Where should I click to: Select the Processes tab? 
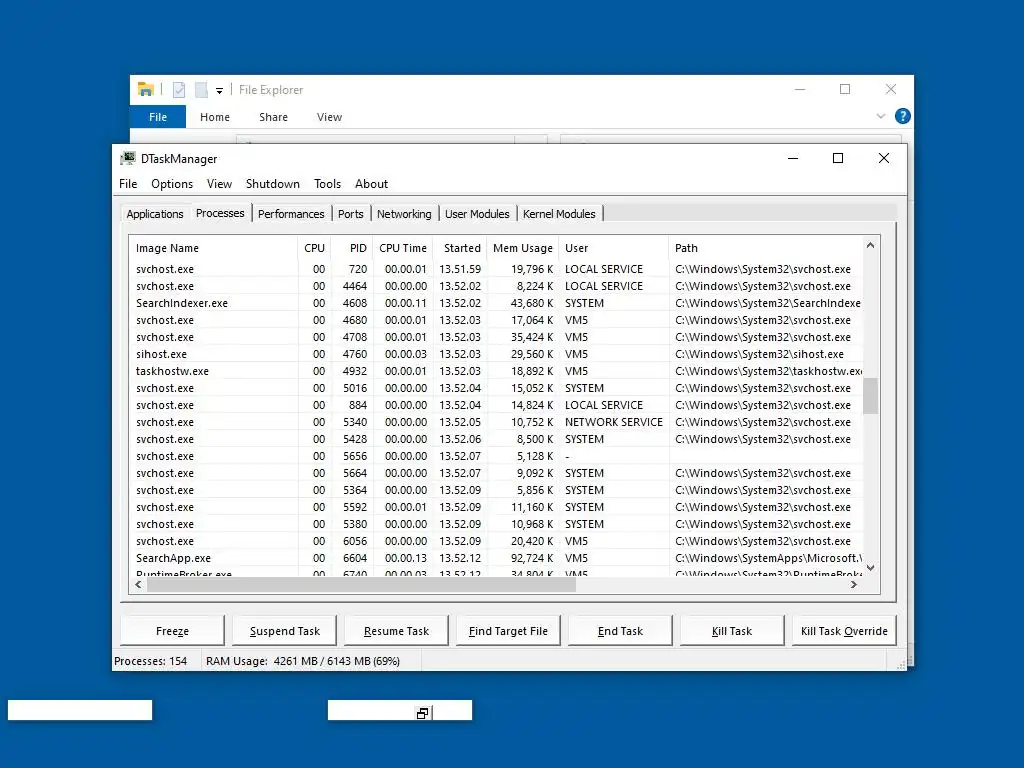220,213
